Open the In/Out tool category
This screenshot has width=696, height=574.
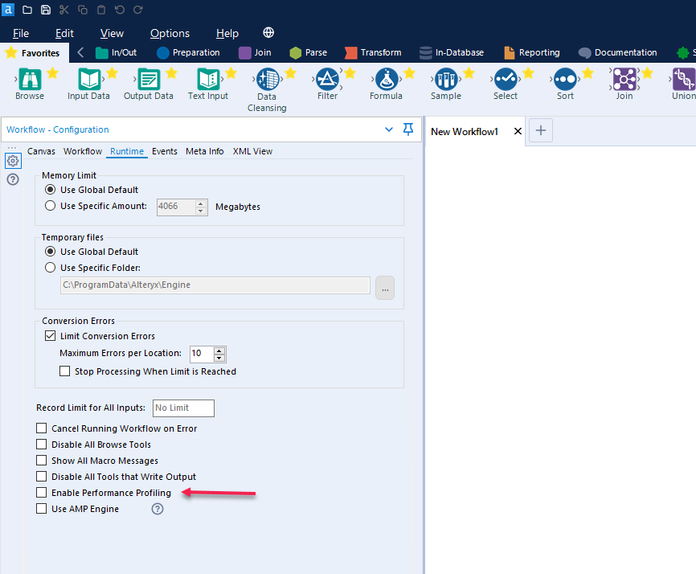click(116, 52)
